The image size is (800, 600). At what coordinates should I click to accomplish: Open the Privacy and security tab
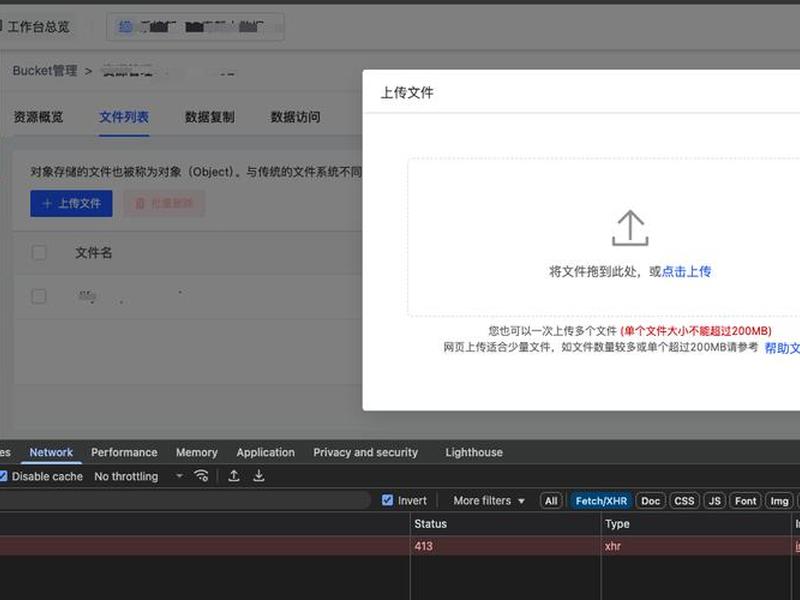coord(365,453)
